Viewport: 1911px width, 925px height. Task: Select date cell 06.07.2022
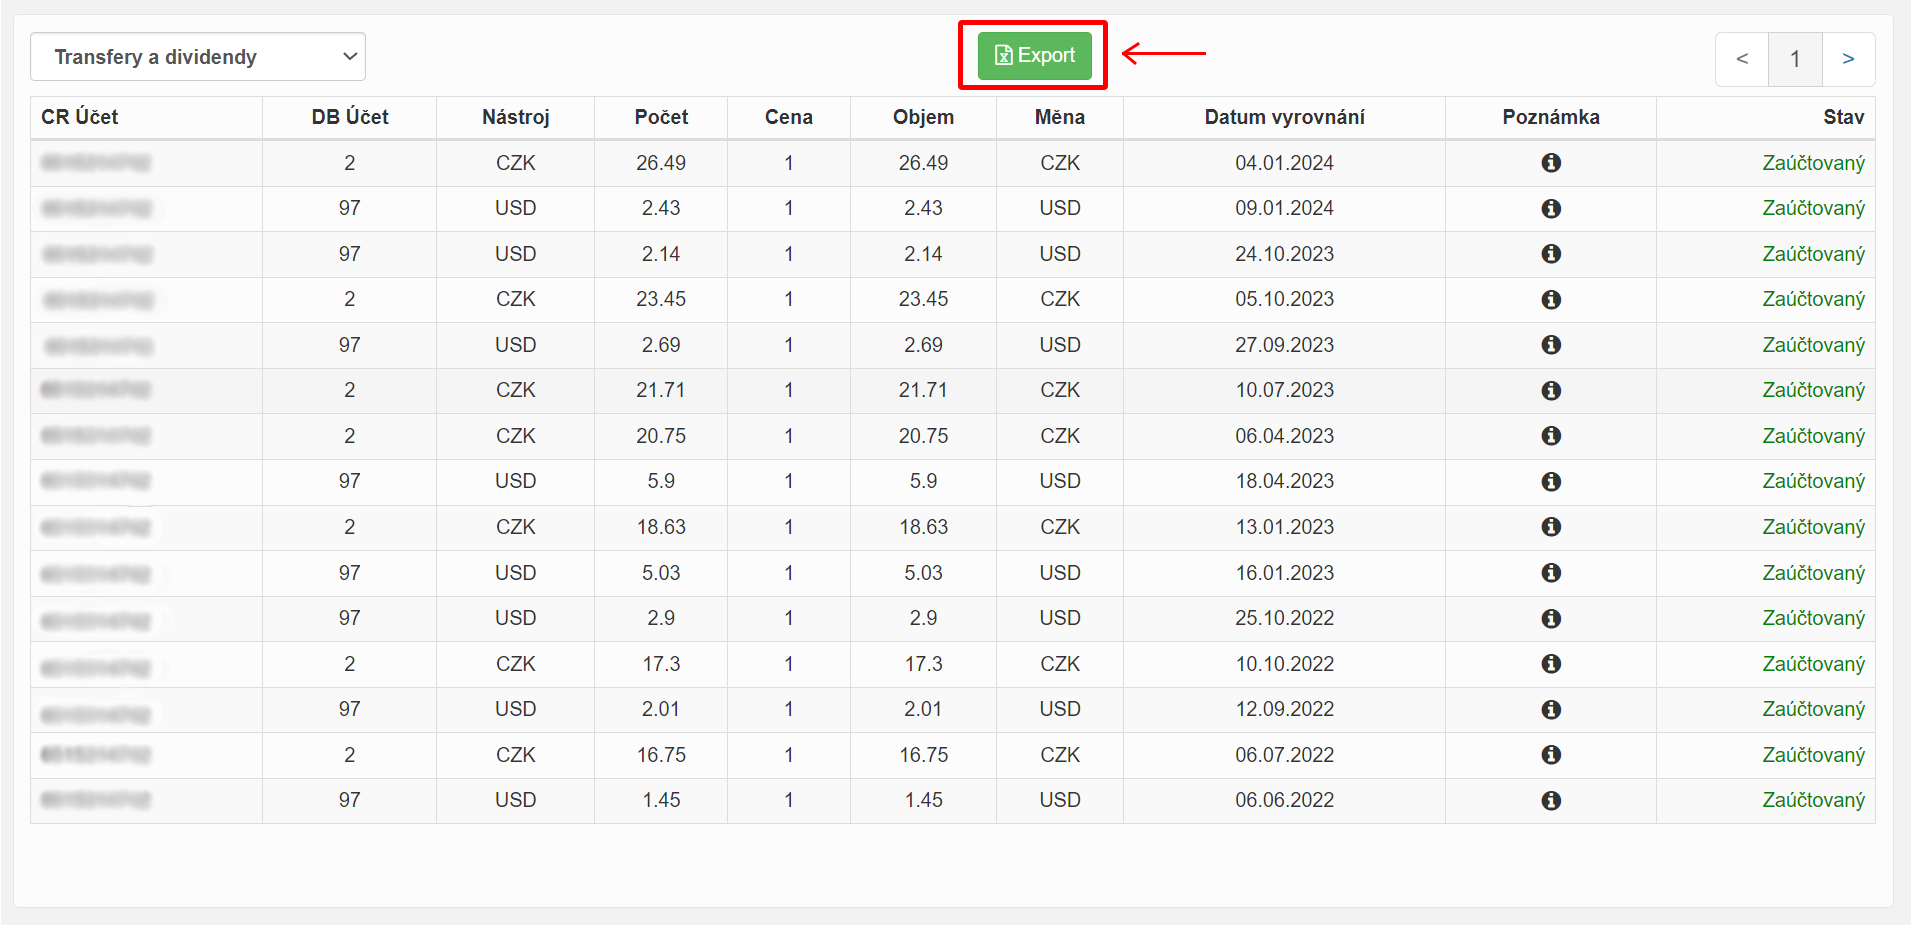pyautogui.click(x=1285, y=755)
